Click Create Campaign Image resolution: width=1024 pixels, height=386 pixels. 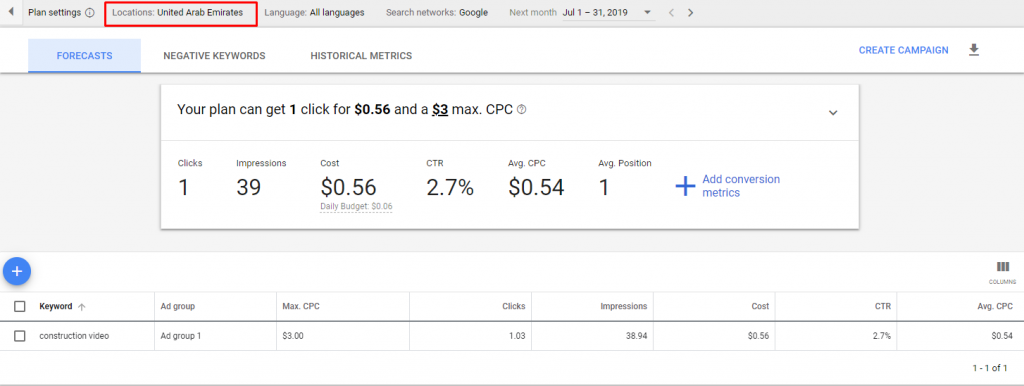[x=904, y=50]
